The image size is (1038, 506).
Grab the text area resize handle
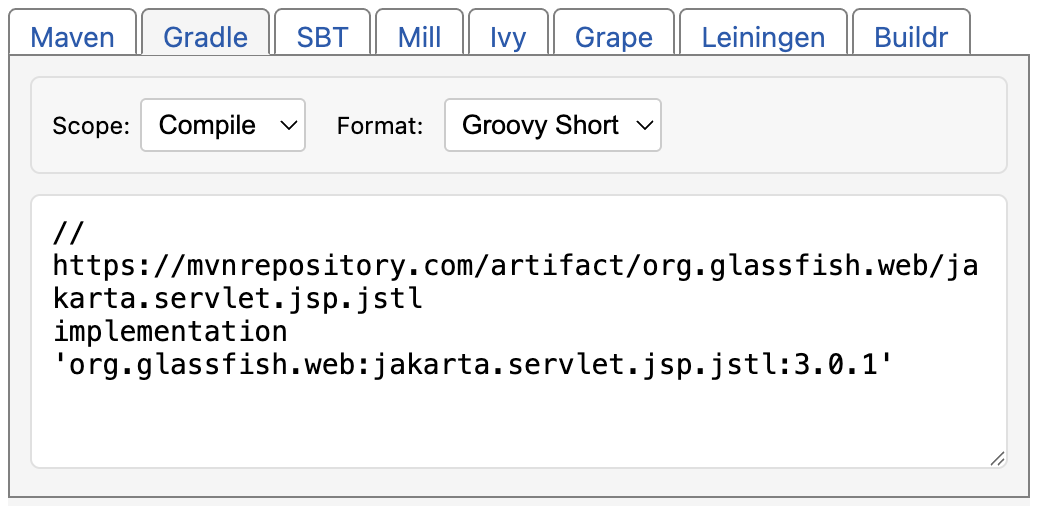pyautogui.click(x=997, y=458)
